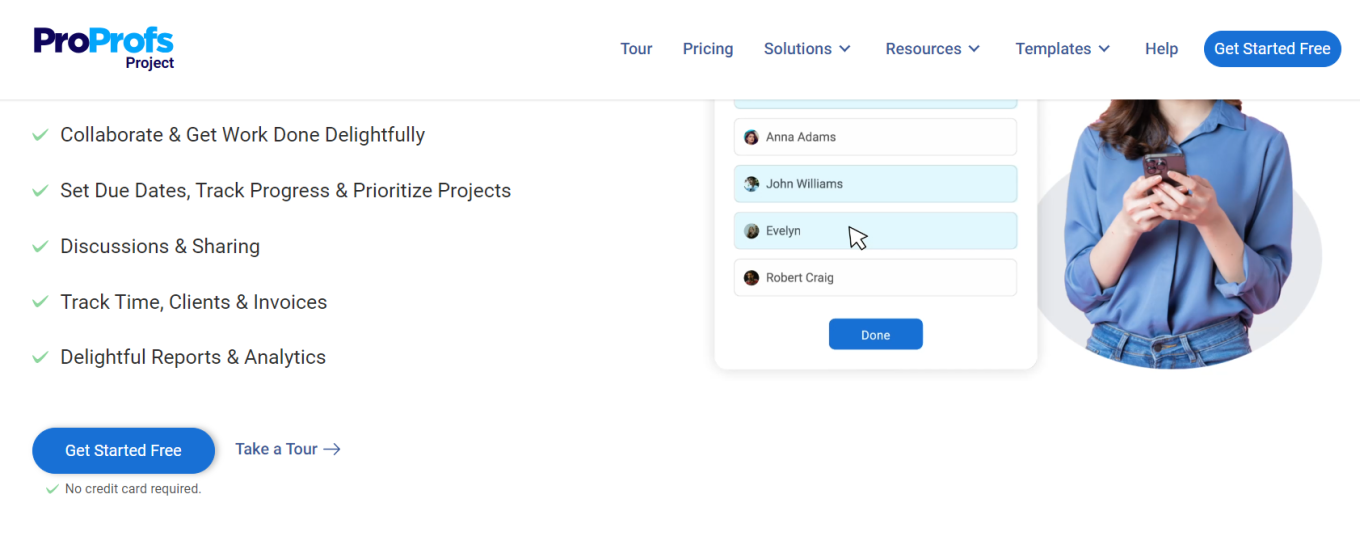Select Anna Adams in the assignee list

875,137
